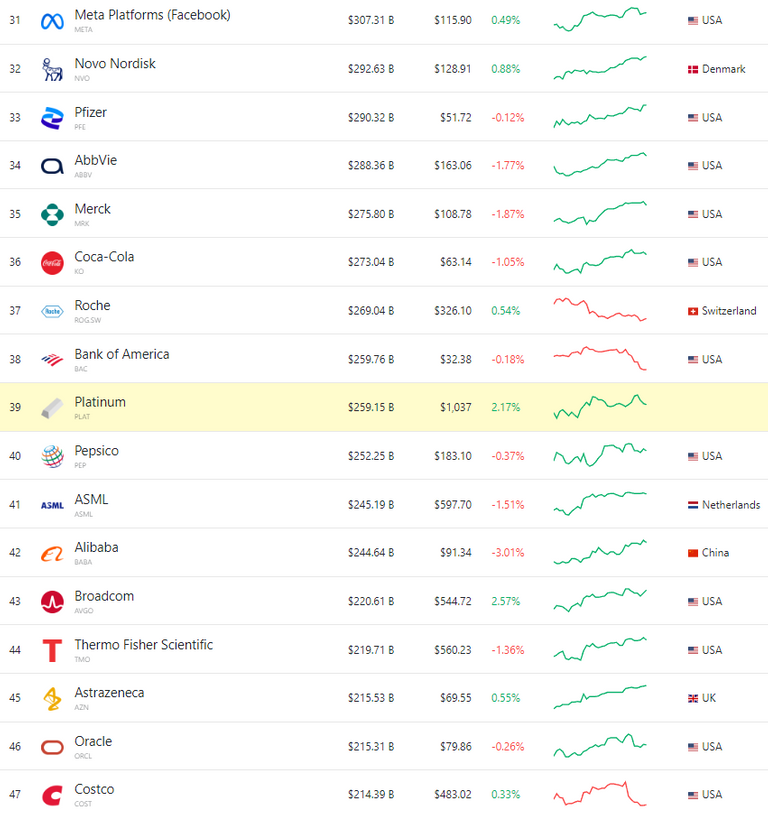Click the $597.70 ASML price

pyautogui.click(x=453, y=505)
